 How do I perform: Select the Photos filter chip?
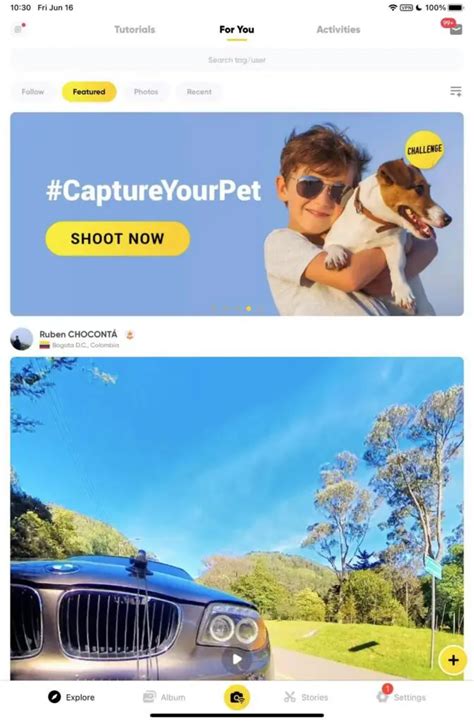point(146,92)
